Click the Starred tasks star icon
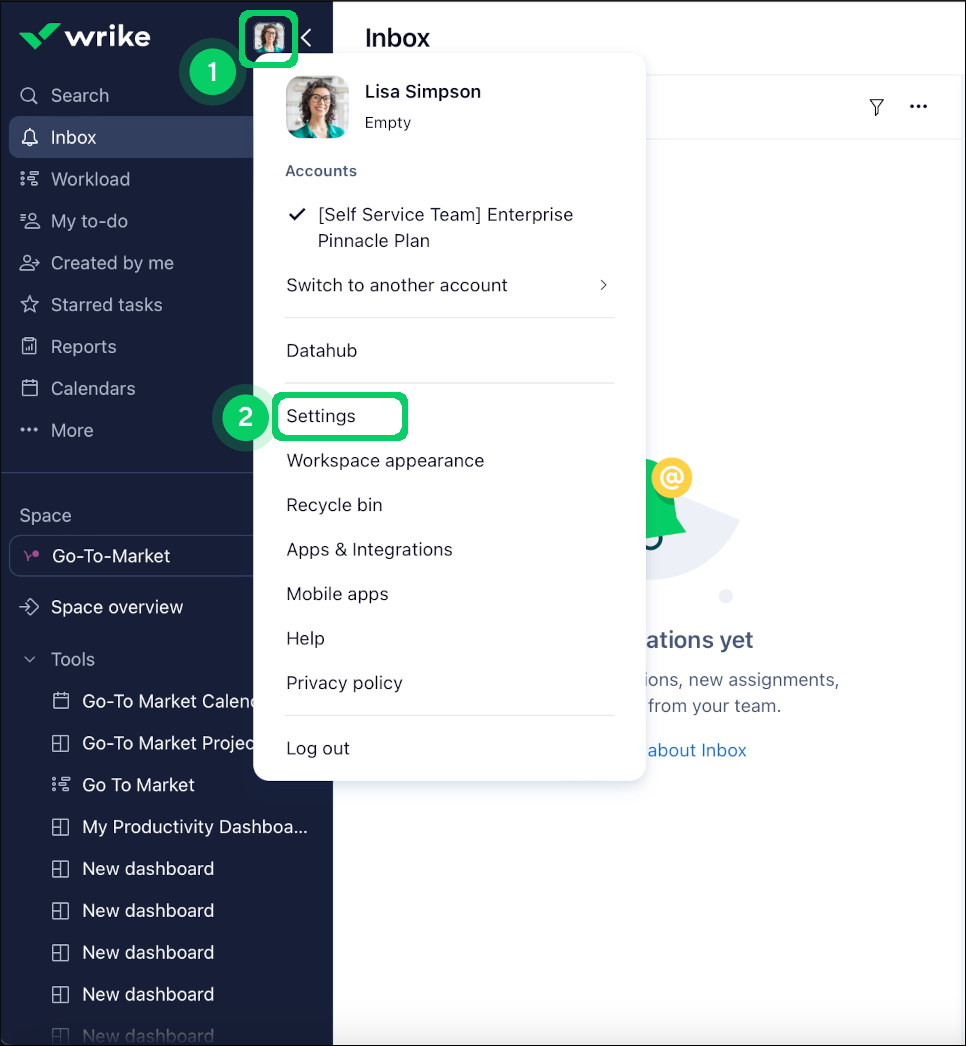 (x=30, y=304)
